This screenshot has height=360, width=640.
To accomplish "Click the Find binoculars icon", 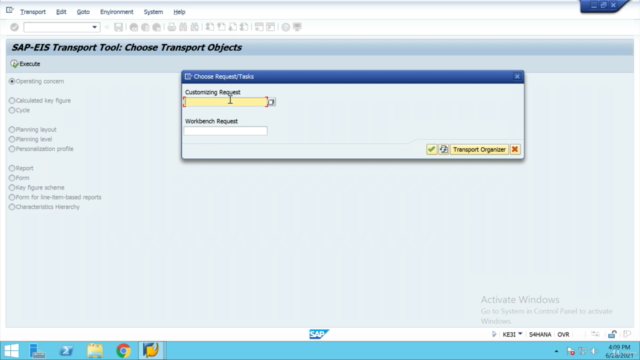I will point(183,27).
